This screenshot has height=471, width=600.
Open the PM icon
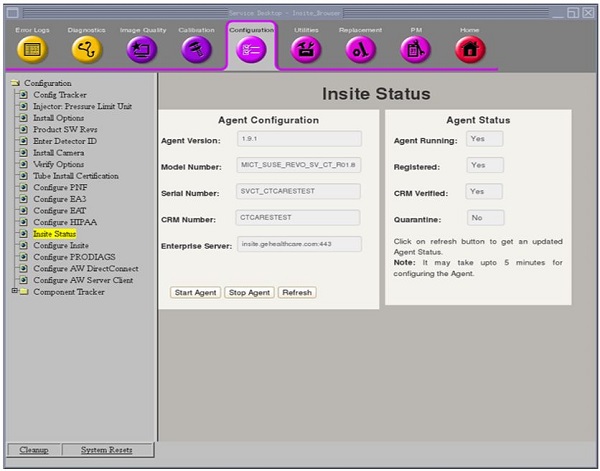click(x=415, y=50)
